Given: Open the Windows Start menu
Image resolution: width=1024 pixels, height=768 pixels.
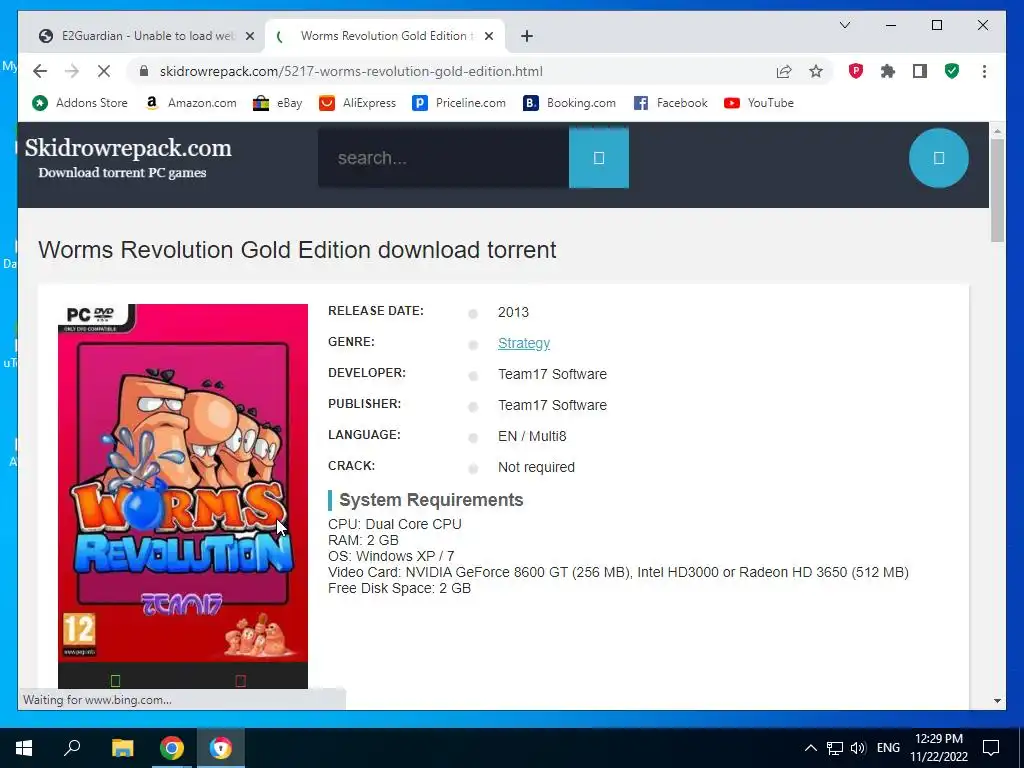Looking at the screenshot, I should coord(24,748).
